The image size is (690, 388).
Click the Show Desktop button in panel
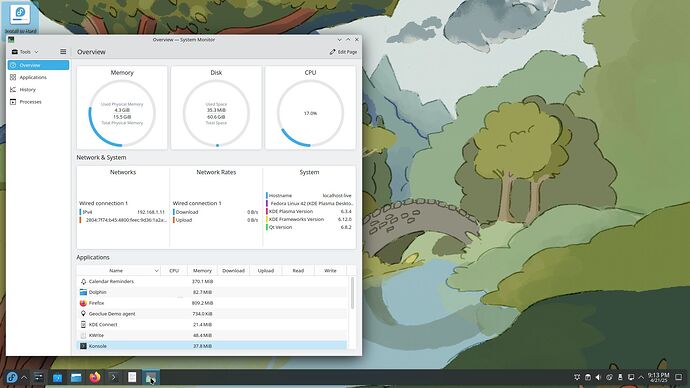pyautogui.click(x=679, y=377)
